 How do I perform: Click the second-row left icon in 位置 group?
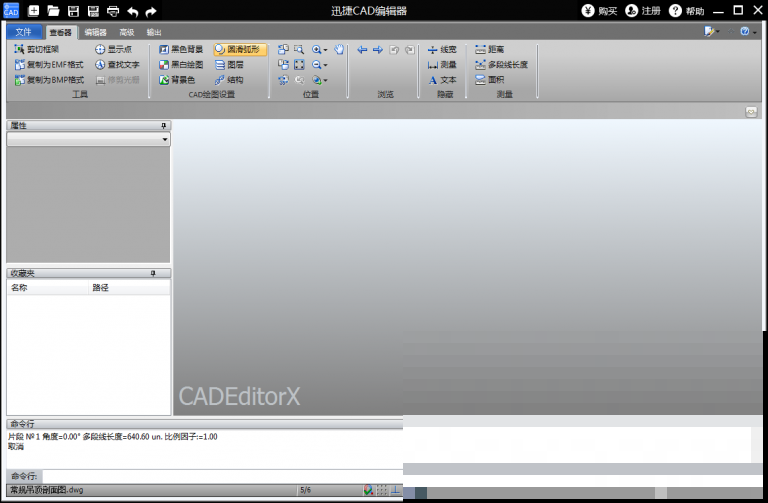pyautogui.click(x=283, y=64)
